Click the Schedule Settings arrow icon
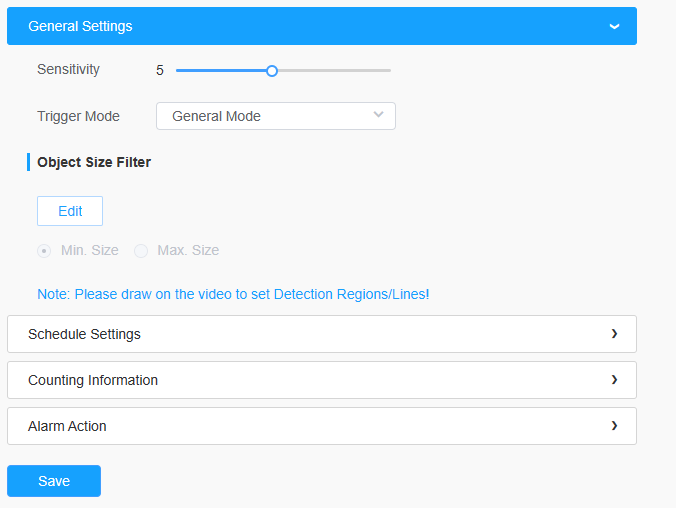The height and width of the screenshot is (508, 676). (614, 333)
